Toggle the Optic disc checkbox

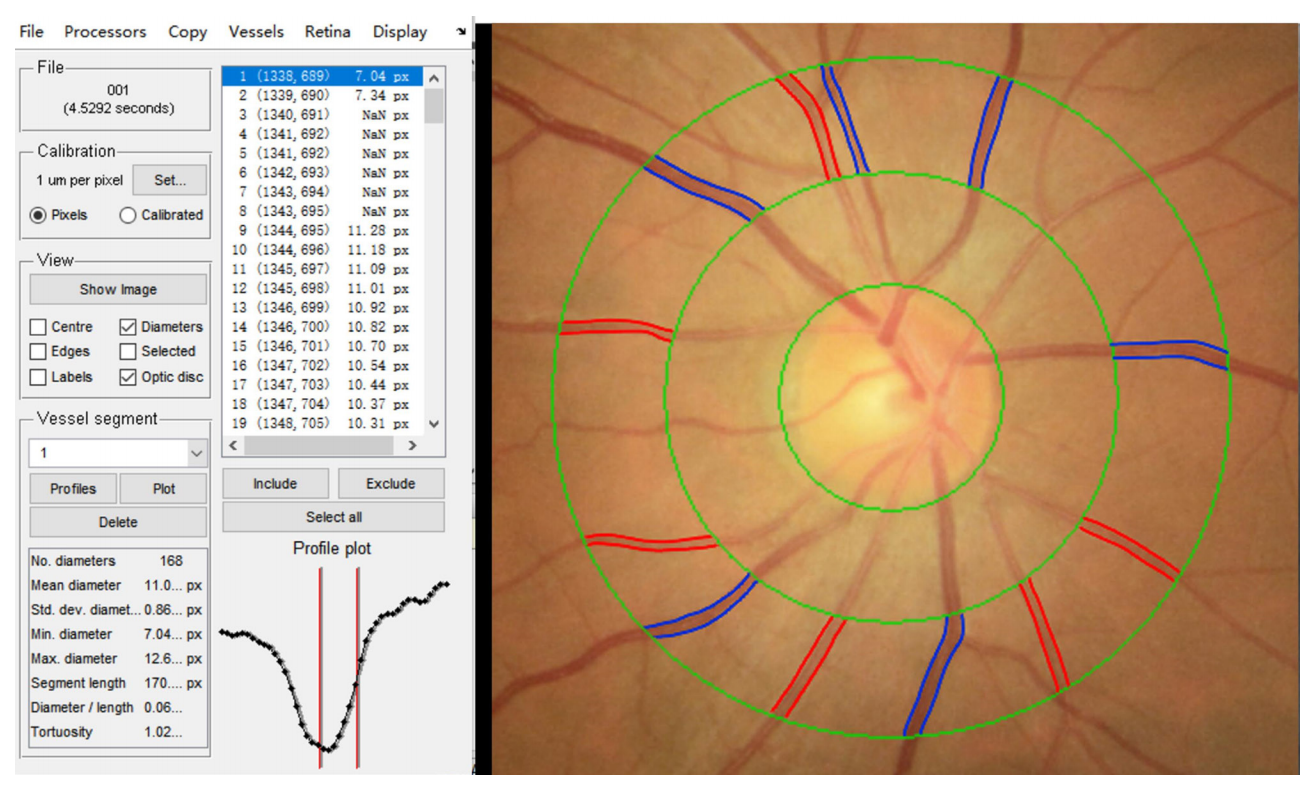coord(128,377)
